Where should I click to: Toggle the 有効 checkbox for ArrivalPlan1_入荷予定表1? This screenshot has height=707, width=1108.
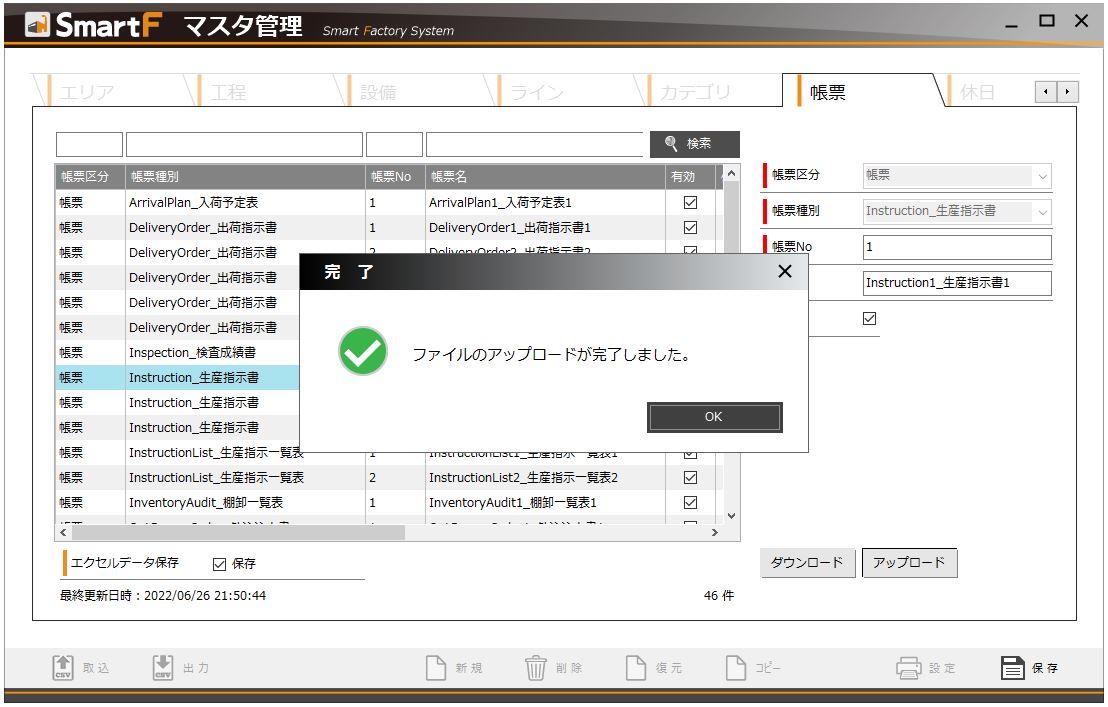689,202
